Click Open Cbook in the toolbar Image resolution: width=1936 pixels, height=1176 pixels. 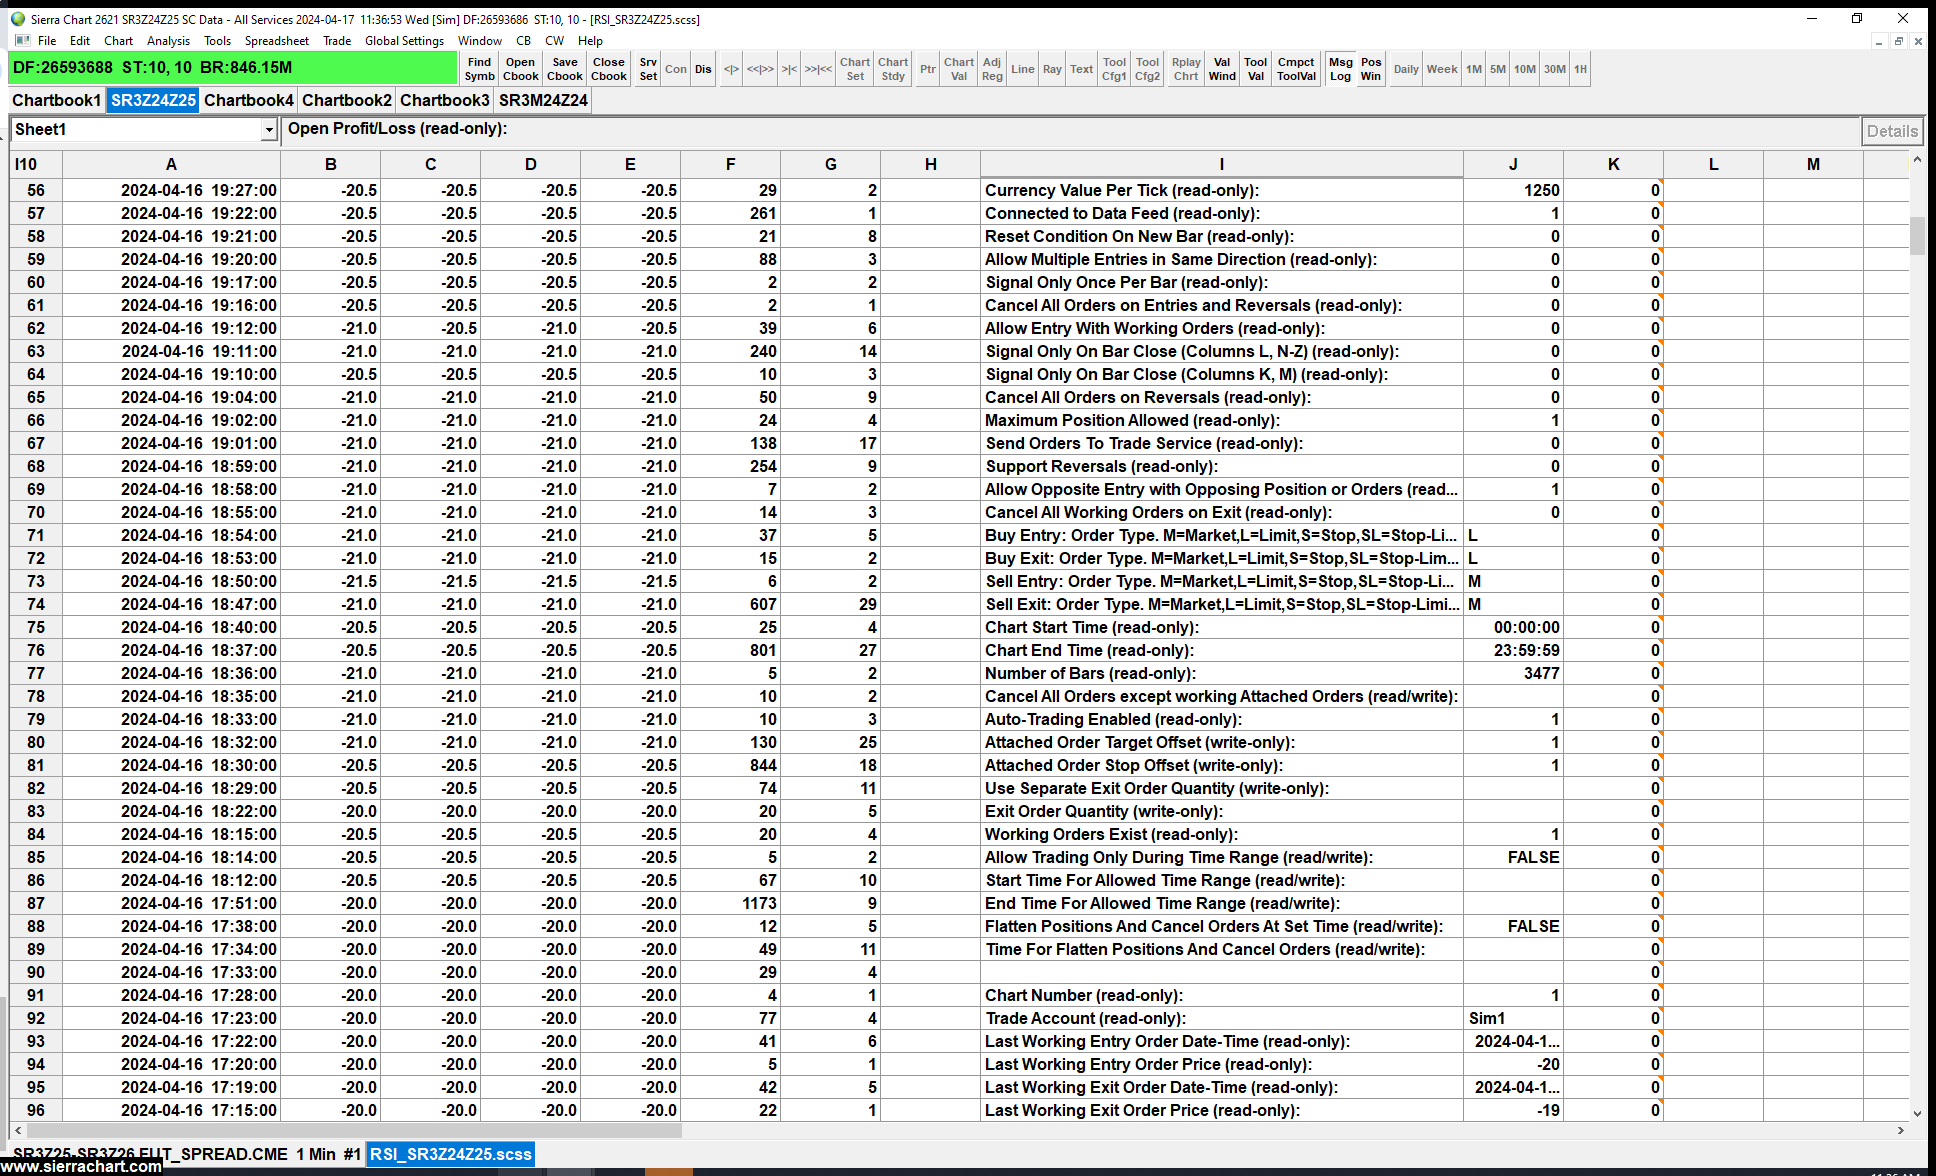pyautogui.click(x=520, y=69)
